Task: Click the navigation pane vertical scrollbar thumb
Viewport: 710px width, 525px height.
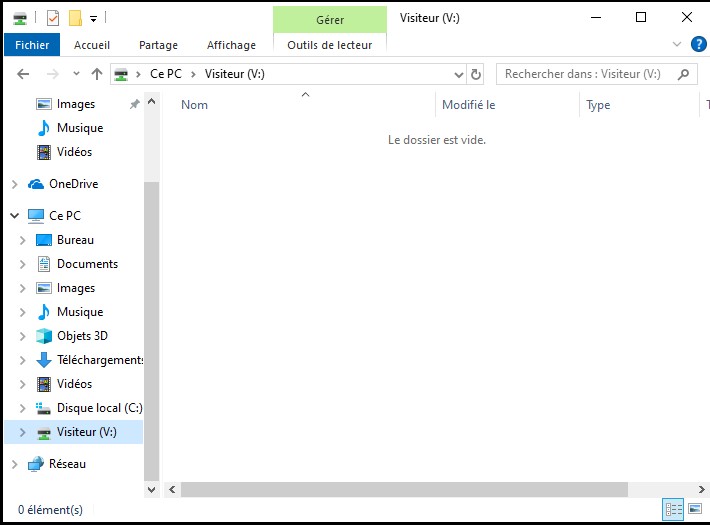Action: [x=152, y=331]
